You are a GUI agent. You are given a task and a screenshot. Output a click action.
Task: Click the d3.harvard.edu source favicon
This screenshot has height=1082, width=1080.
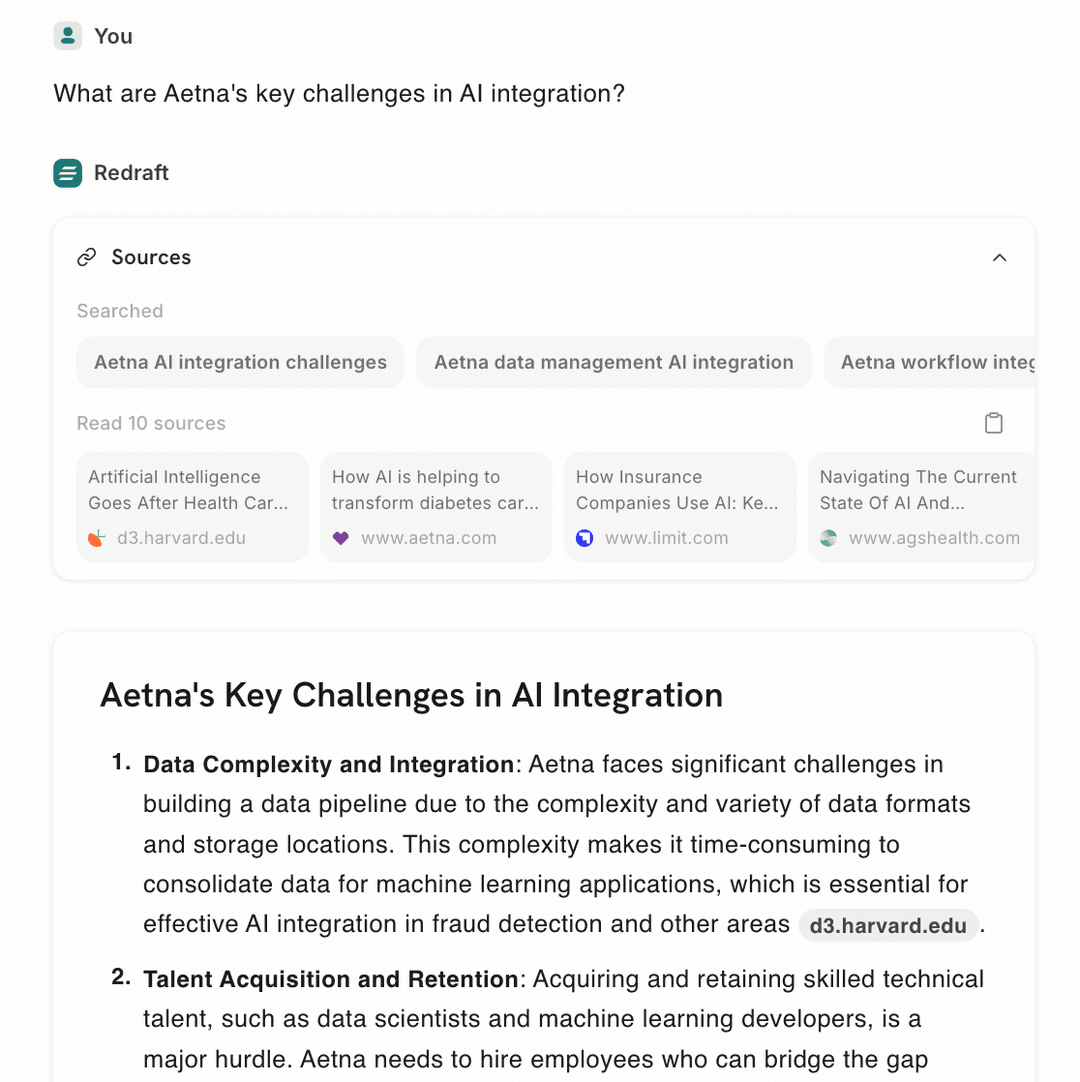[97, 538]
